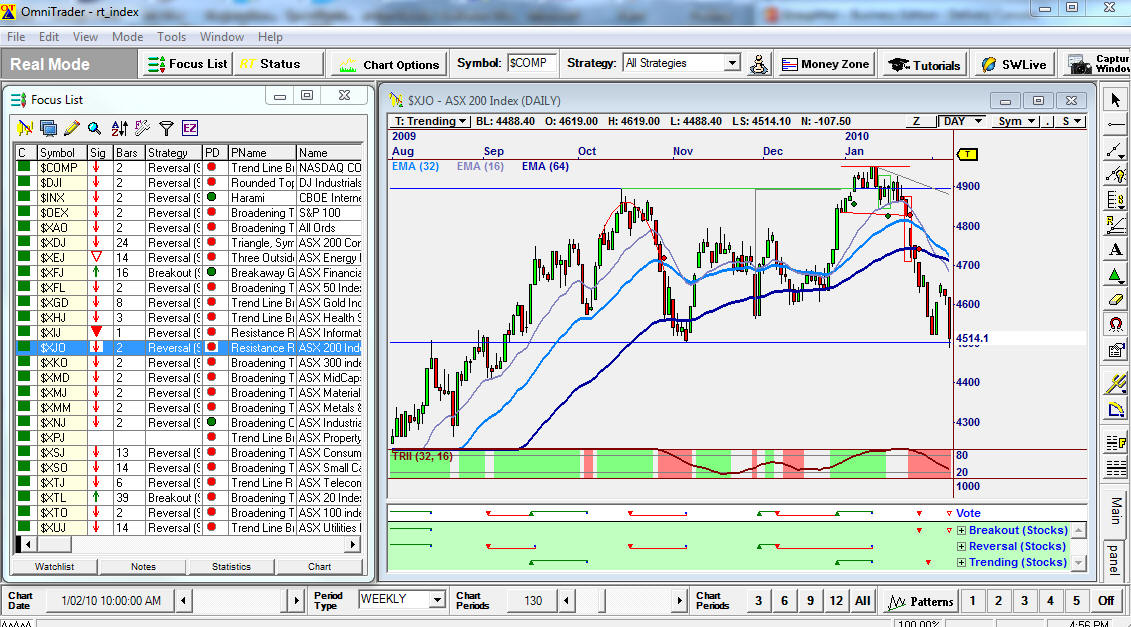Click the purple EZ icon
Image resolution: width=1131 pixels, height=627 pixels.
pyautogui.click(x=190, y=128)
